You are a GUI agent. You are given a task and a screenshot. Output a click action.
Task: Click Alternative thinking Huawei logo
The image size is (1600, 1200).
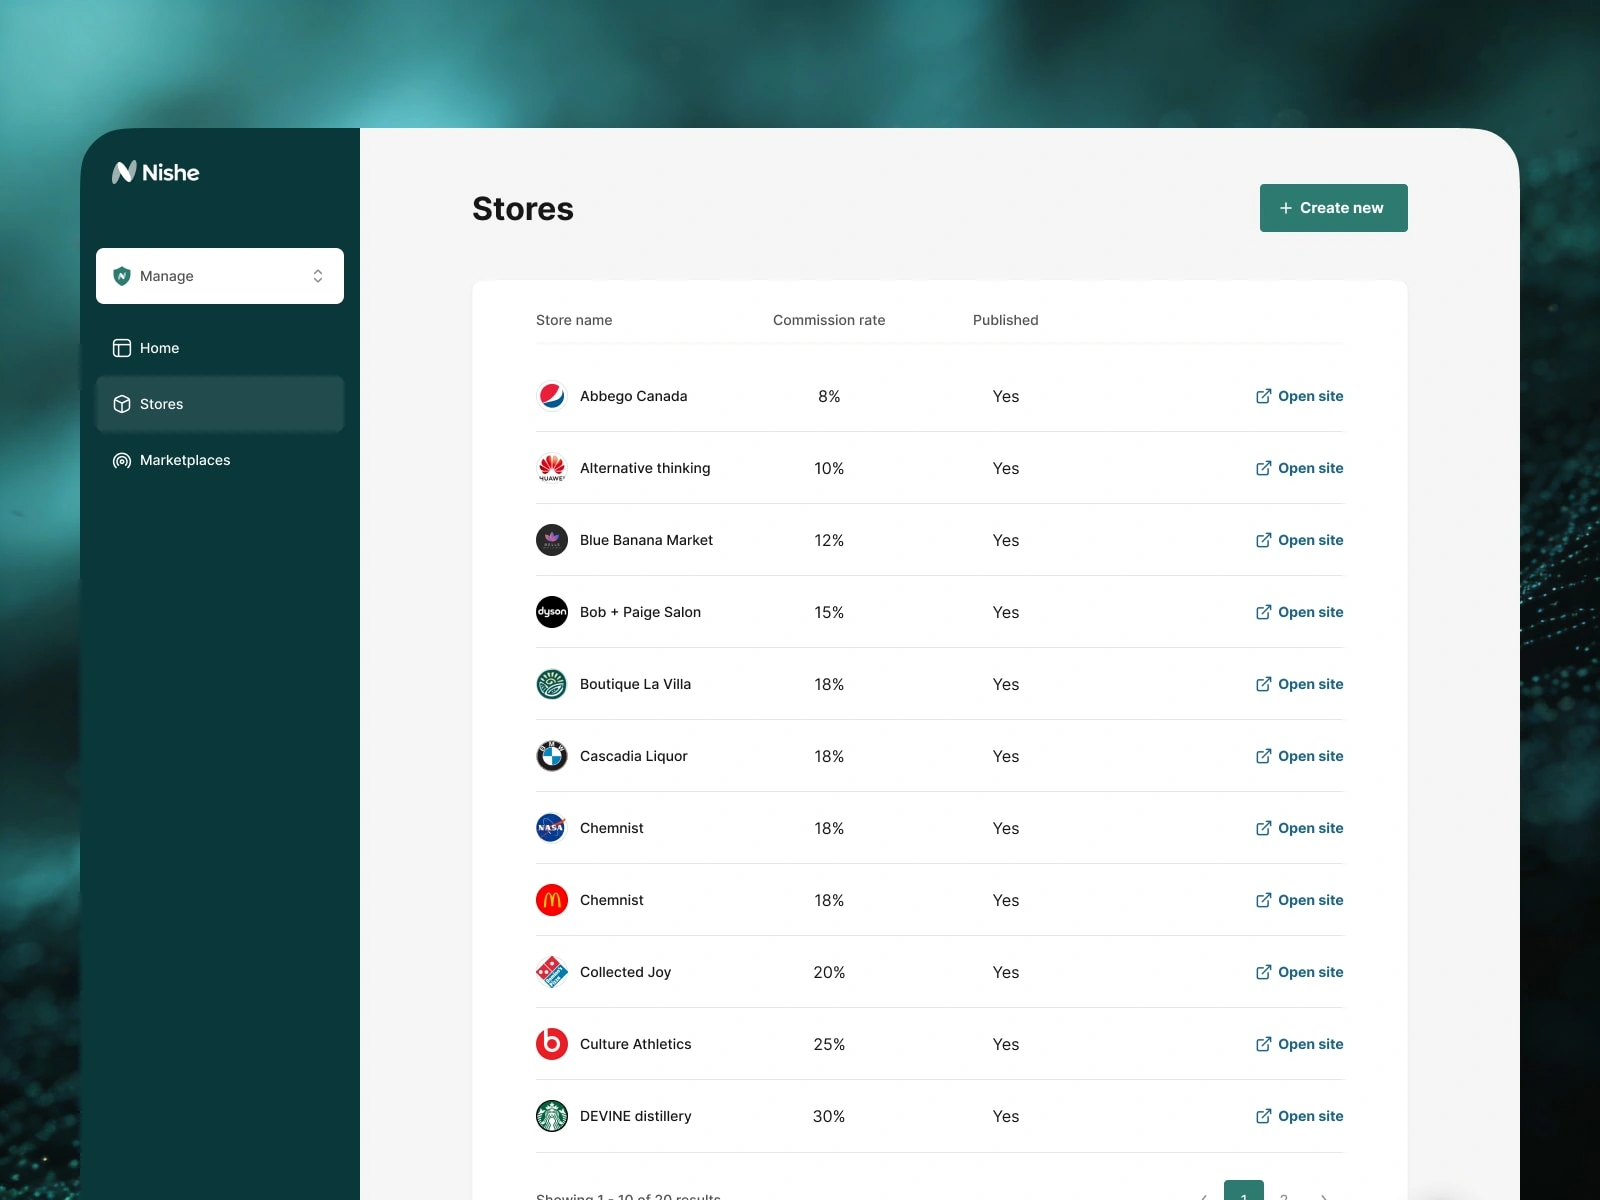552,468
